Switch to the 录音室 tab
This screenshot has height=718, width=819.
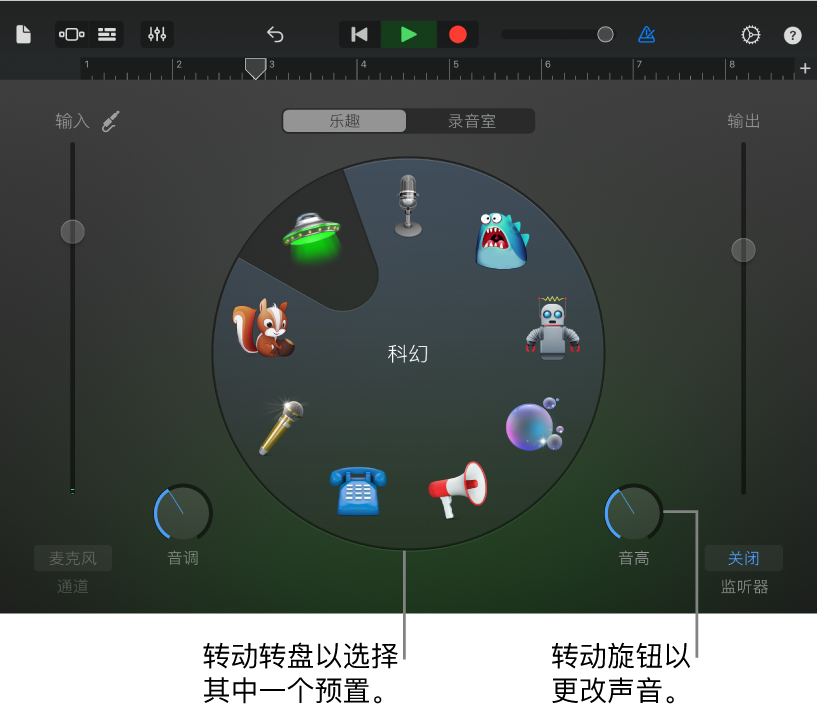[x=471, y=121]
